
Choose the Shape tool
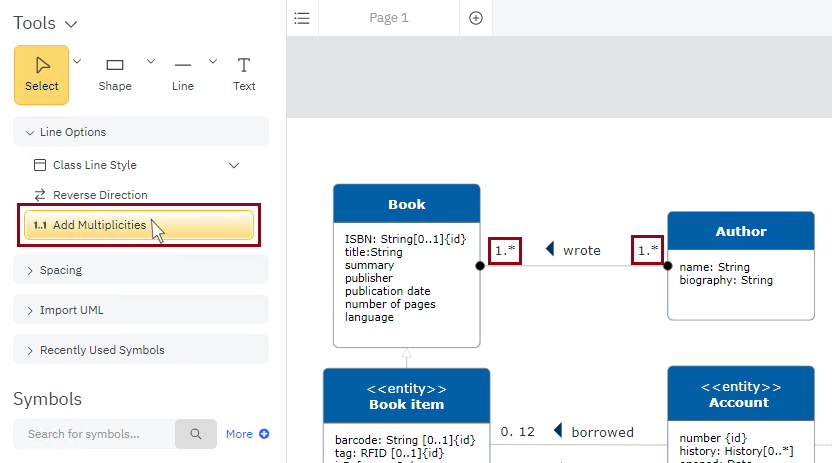[115, 74]
